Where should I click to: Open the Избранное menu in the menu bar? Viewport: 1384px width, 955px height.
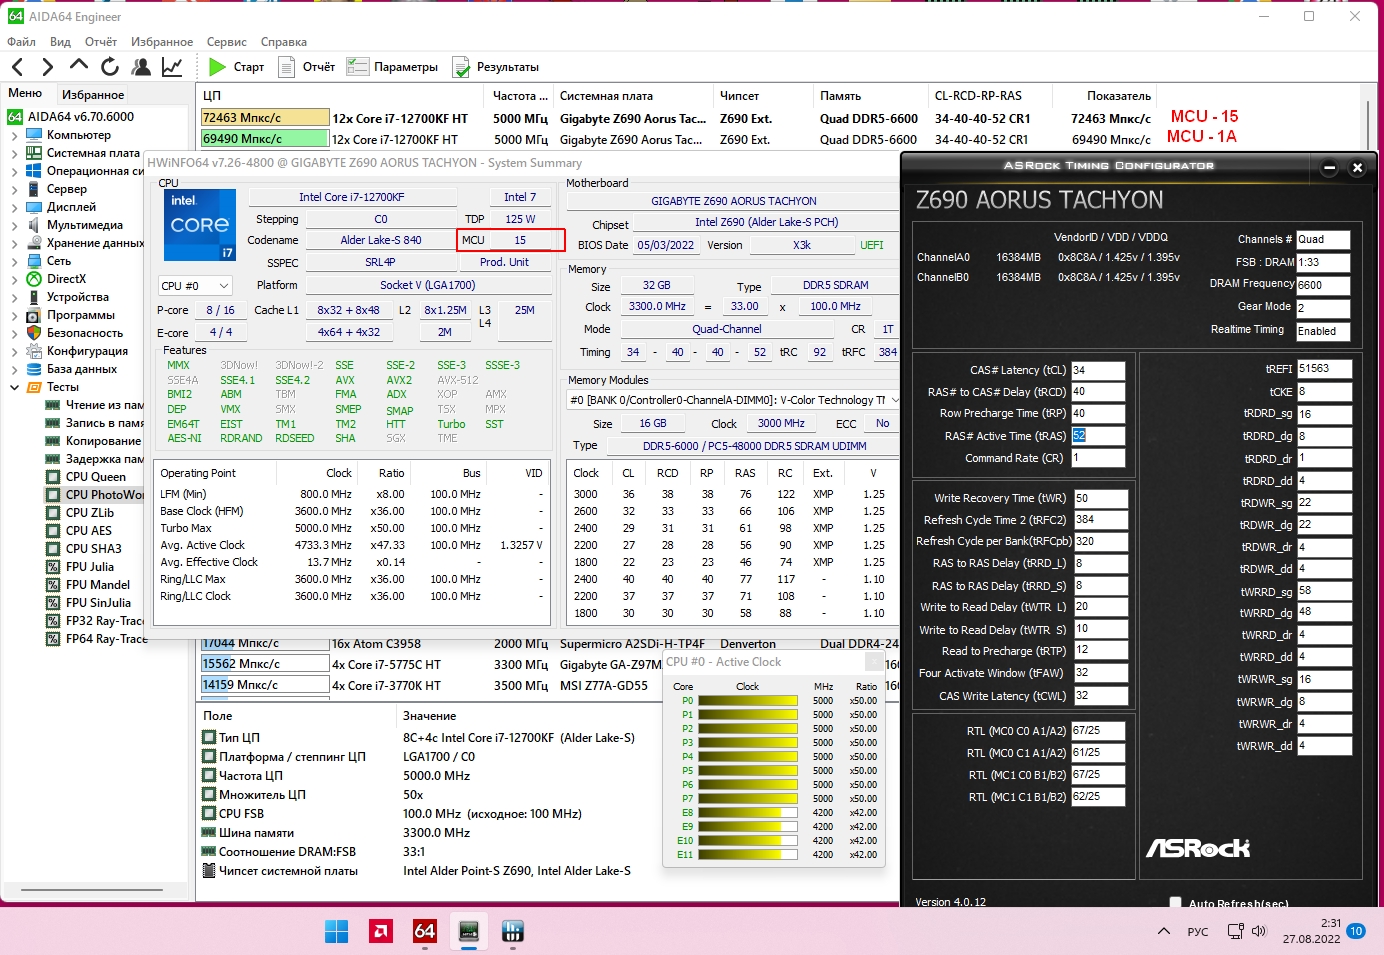pos(162,42)
